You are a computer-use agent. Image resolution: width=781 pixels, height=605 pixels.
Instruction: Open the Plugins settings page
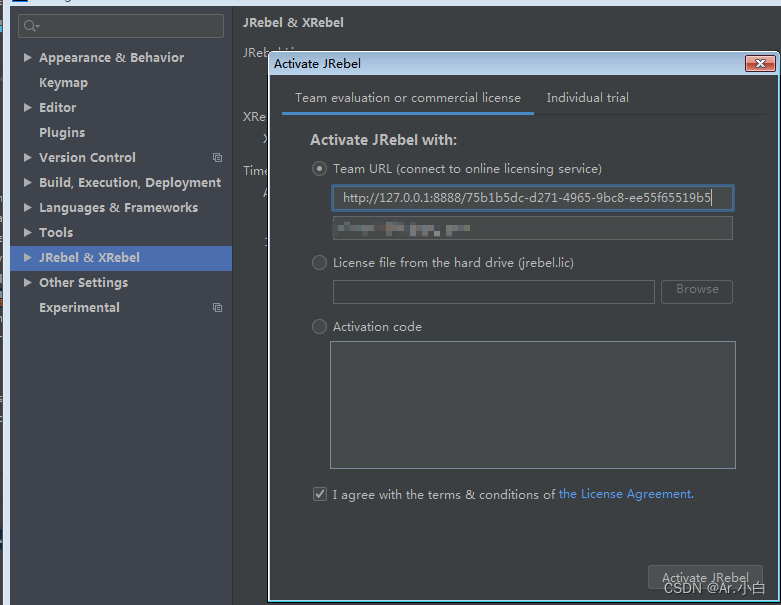point(62,132)
